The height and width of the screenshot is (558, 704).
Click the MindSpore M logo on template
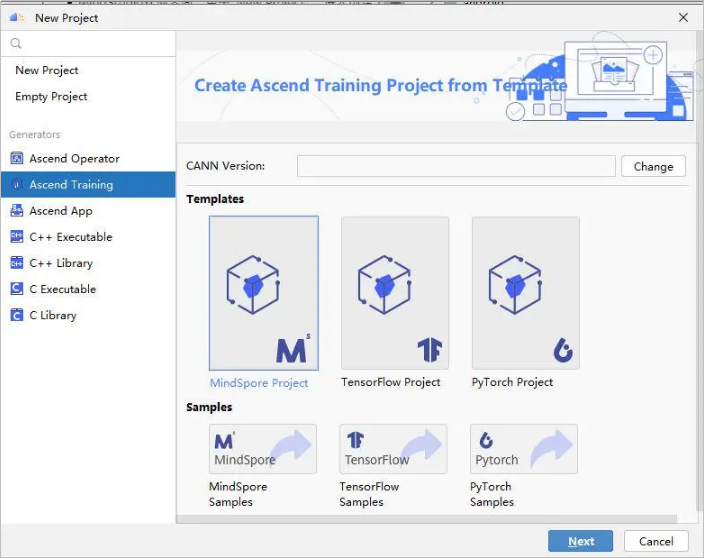click(x=293, y=349)
